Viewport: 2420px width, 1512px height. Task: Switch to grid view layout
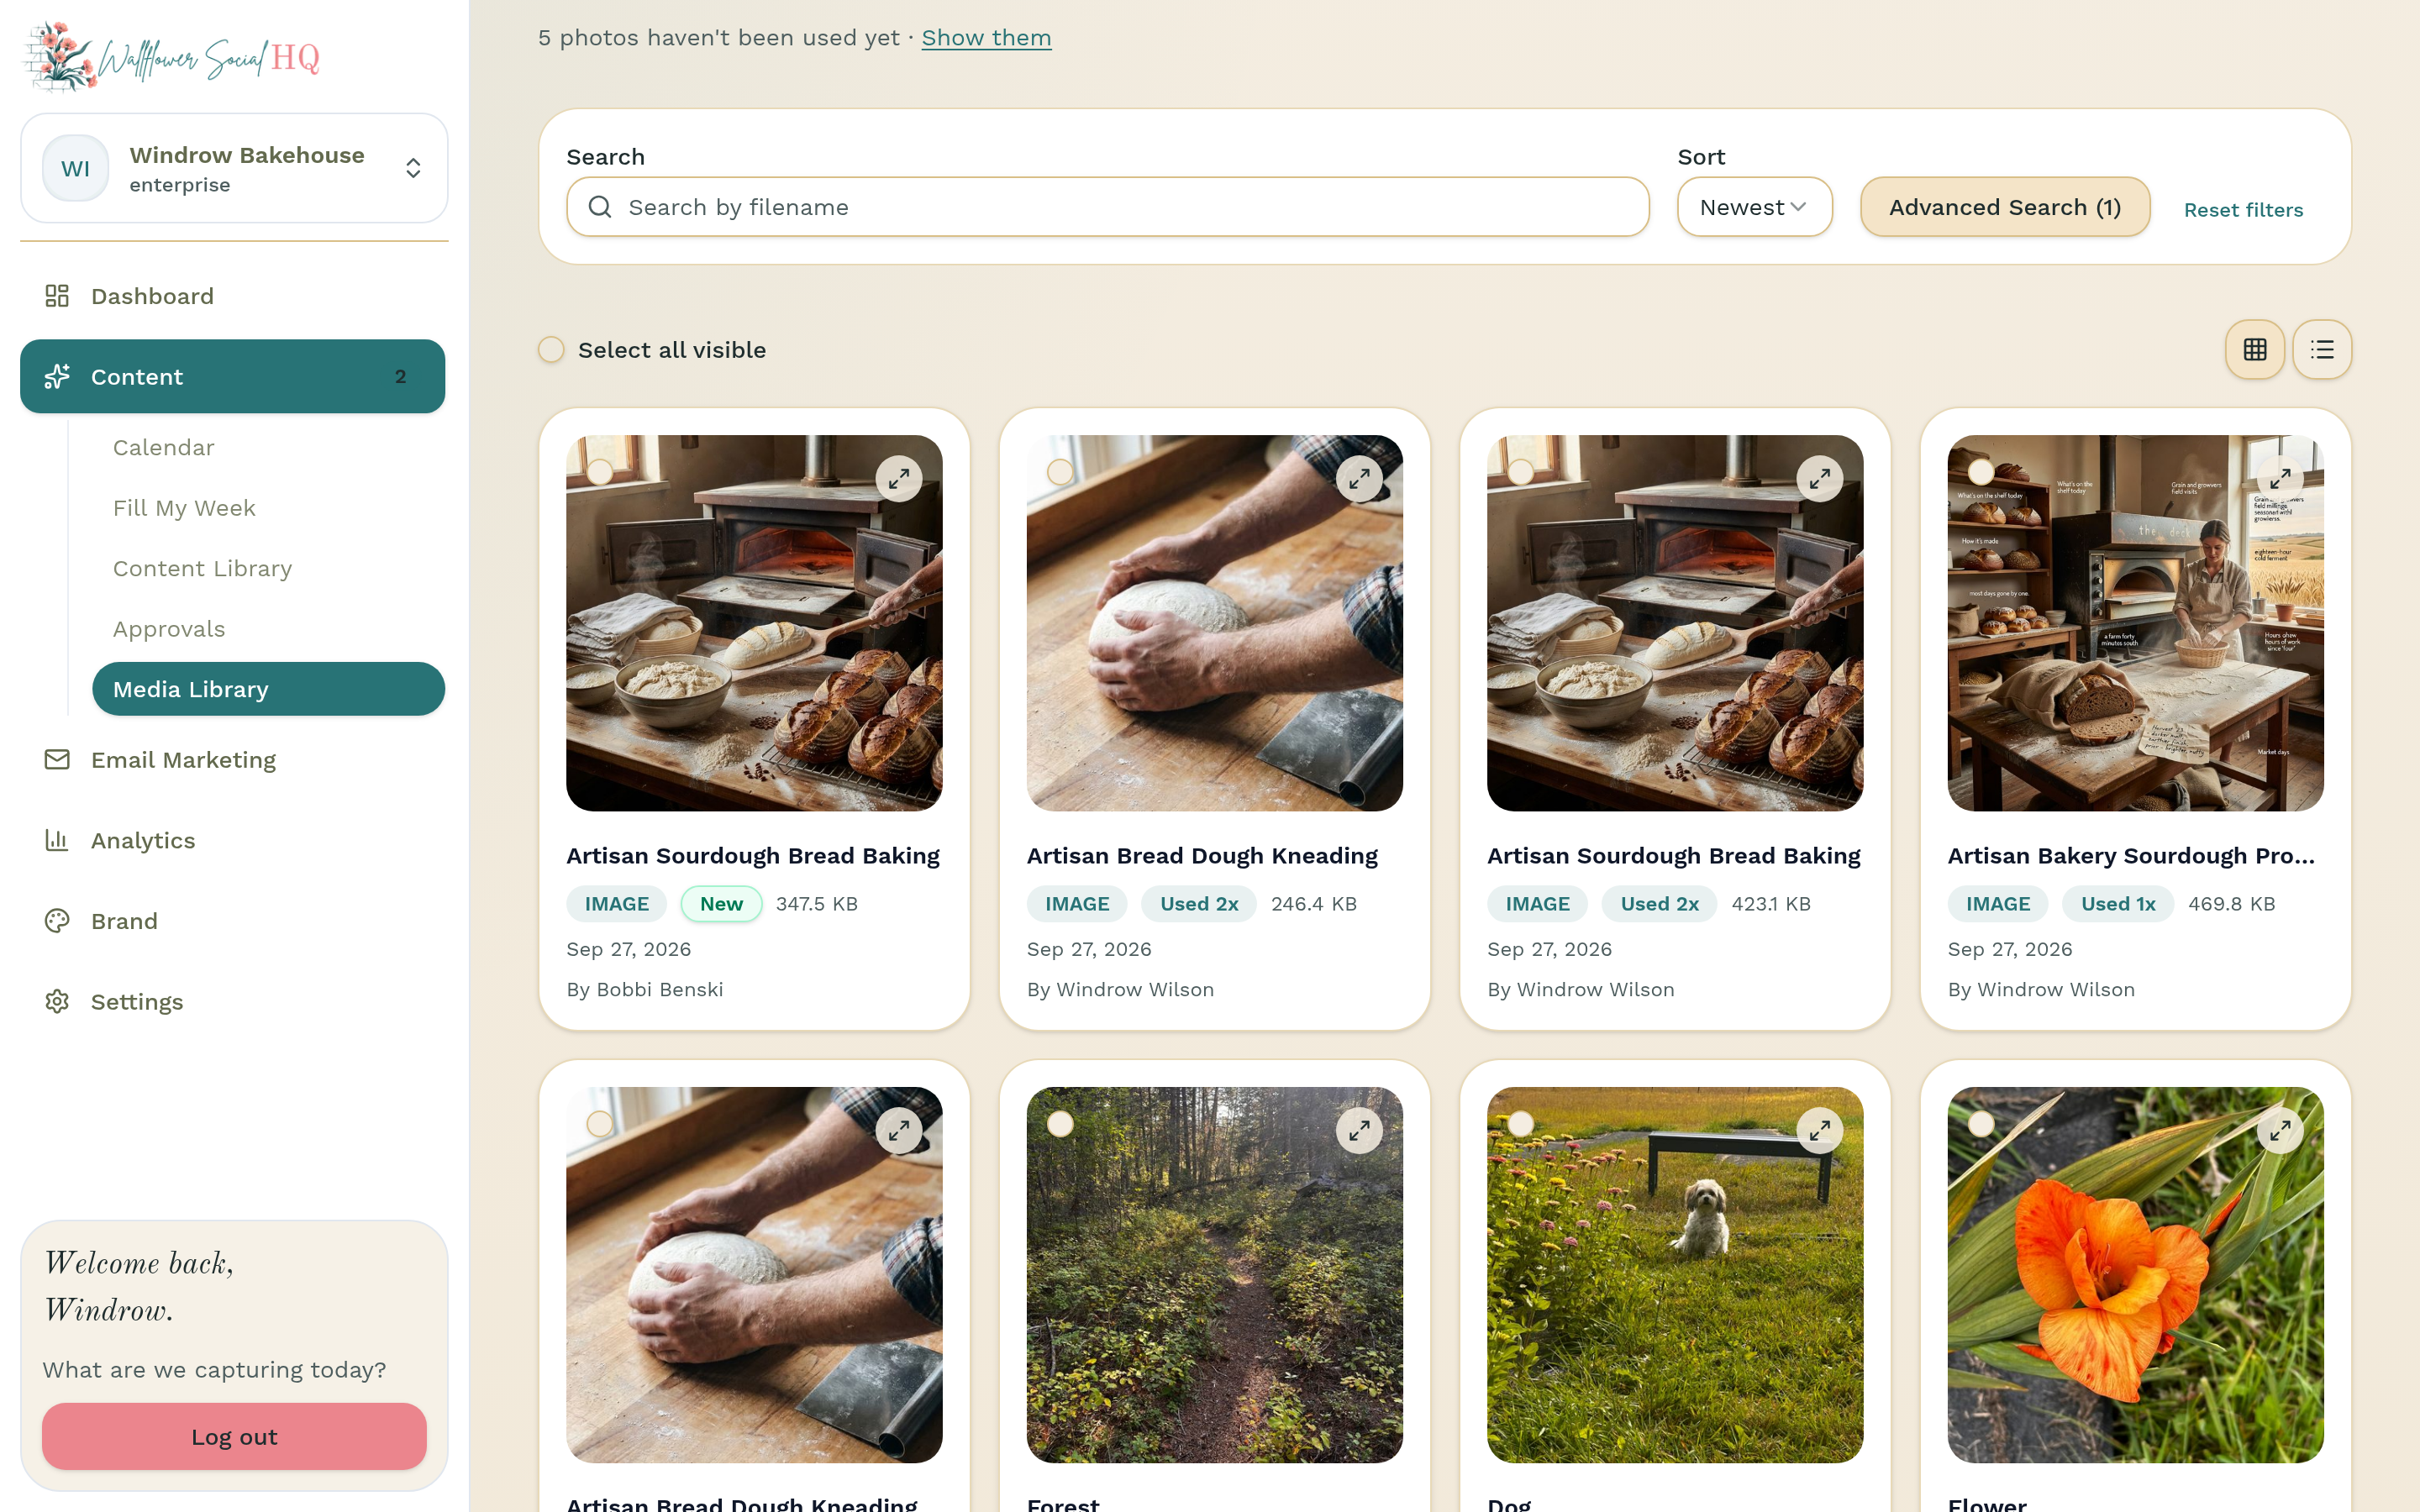point(2254,349)
